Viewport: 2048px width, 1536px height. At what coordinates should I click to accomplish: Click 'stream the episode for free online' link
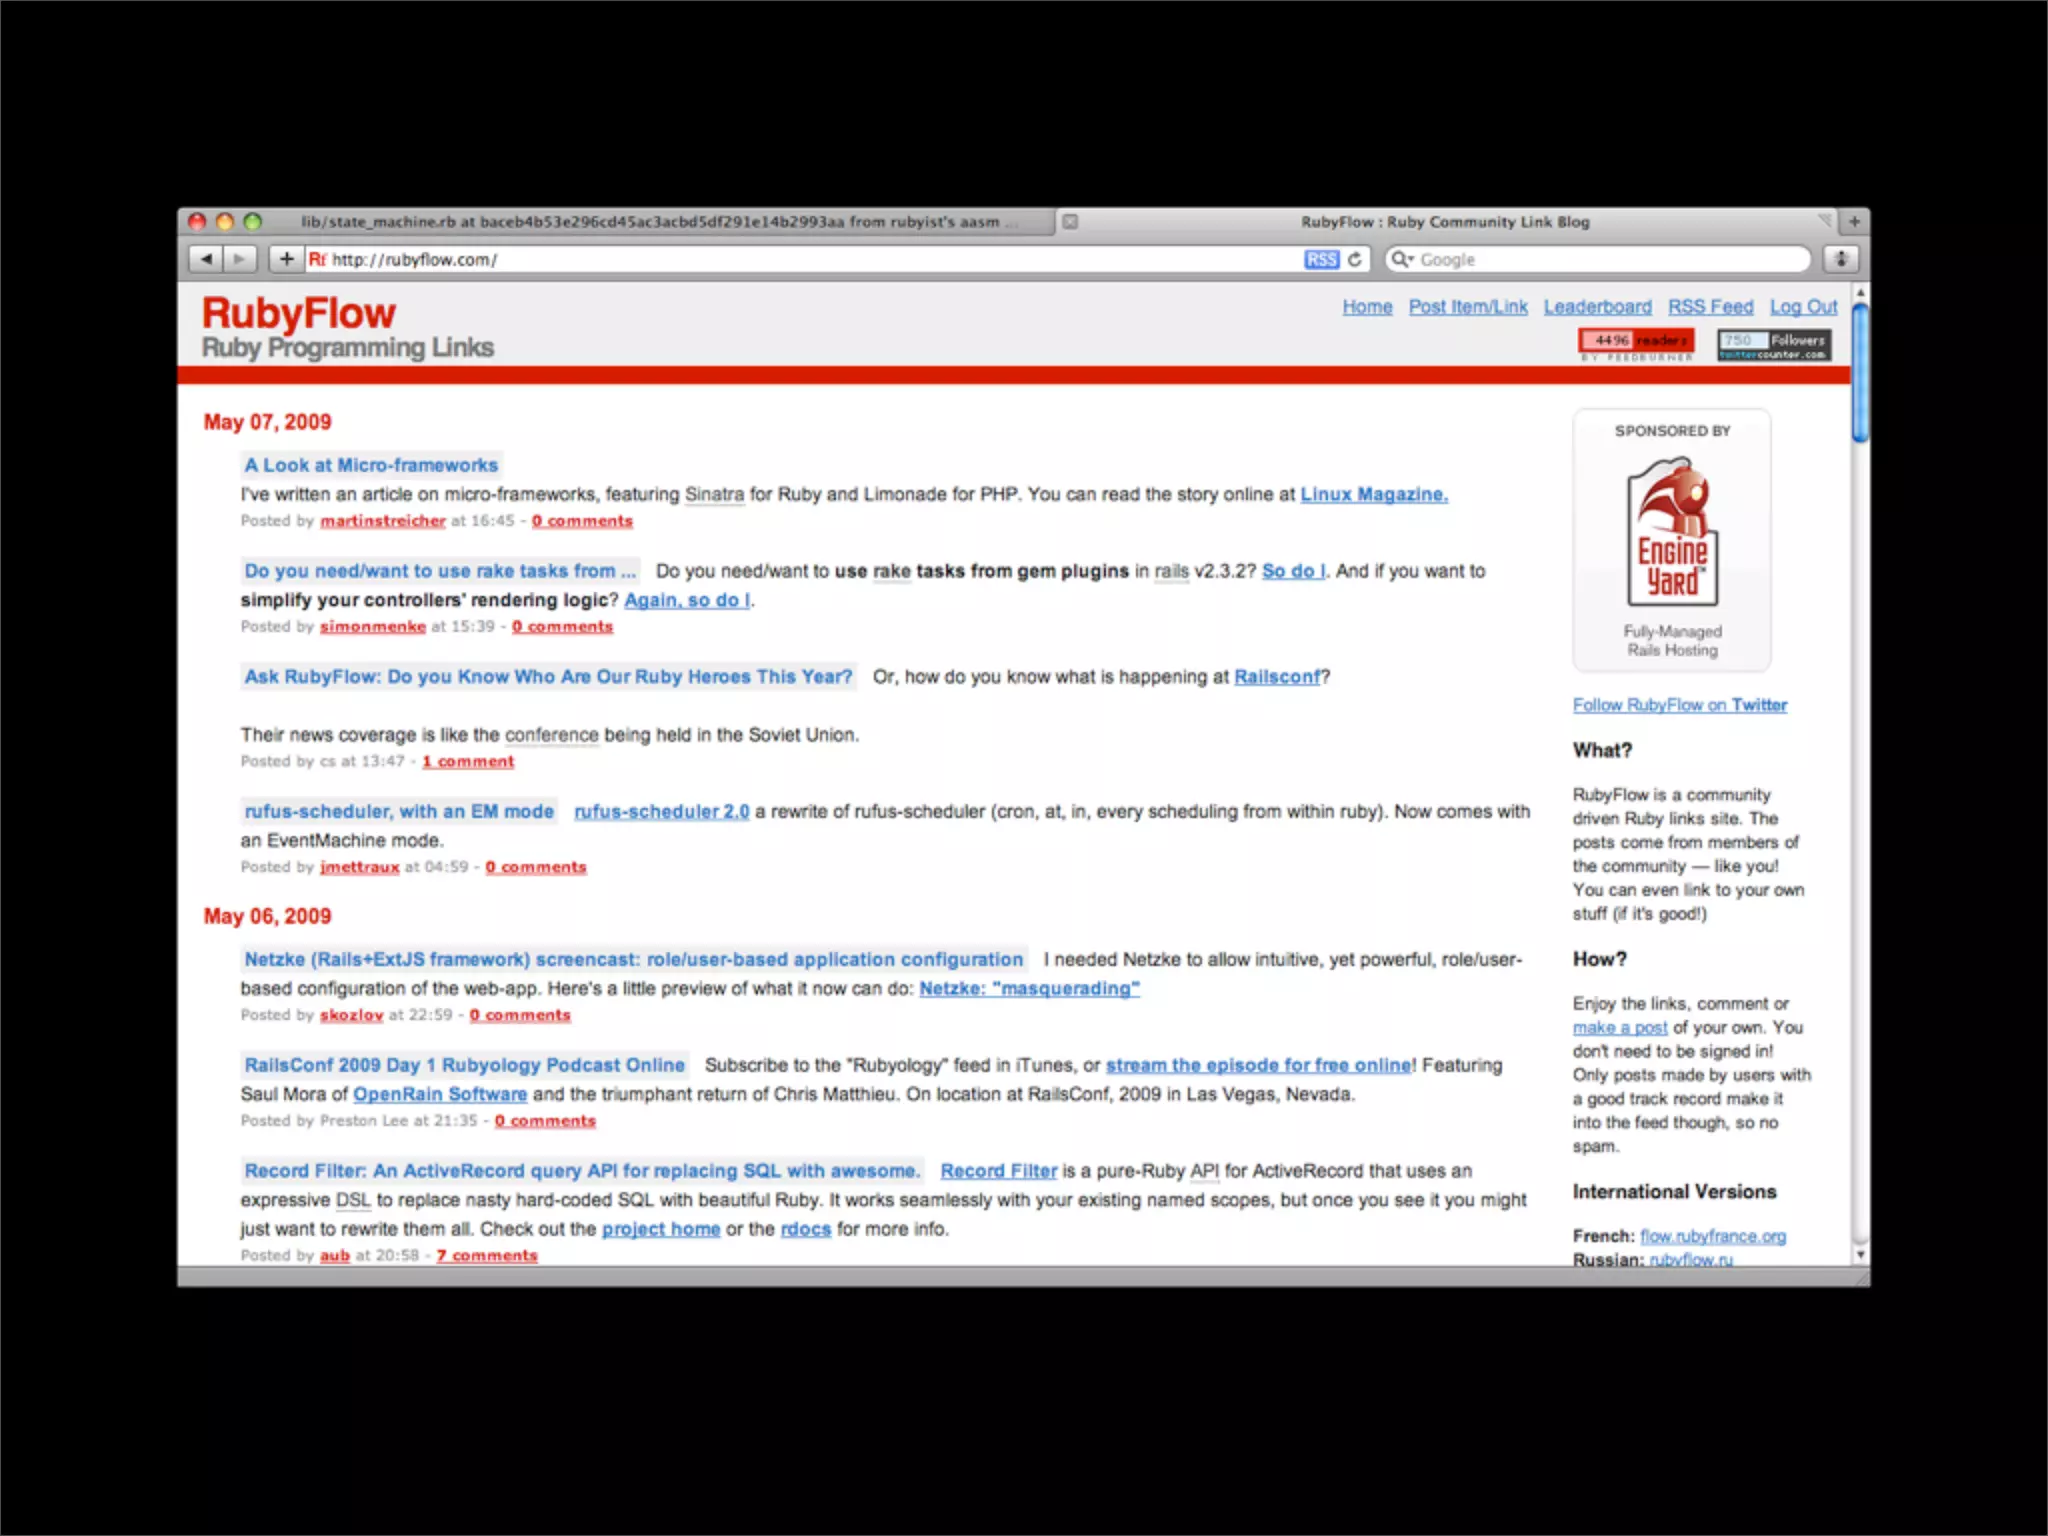1259,1066
